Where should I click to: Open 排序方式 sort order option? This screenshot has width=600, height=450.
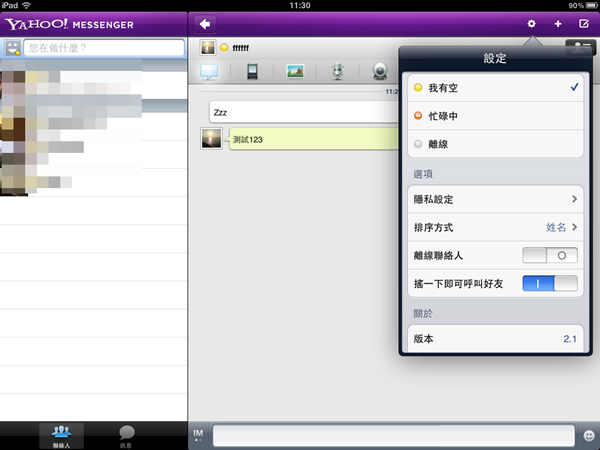(x=496, y=227)
